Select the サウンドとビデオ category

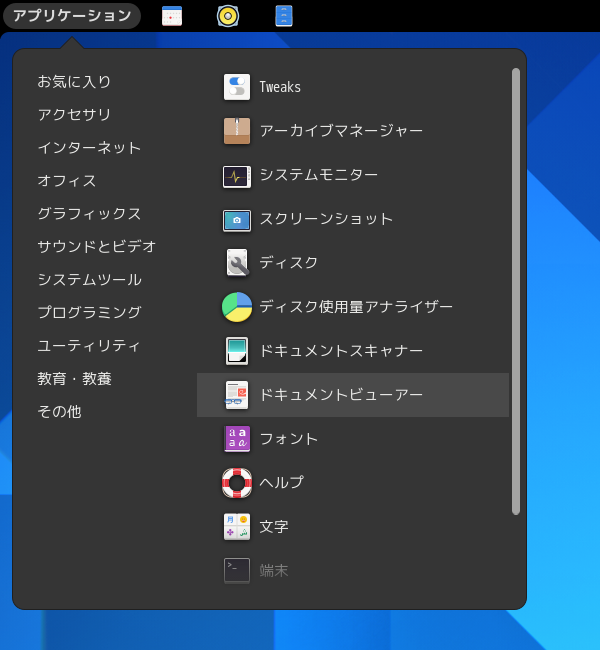click(97, 247)
